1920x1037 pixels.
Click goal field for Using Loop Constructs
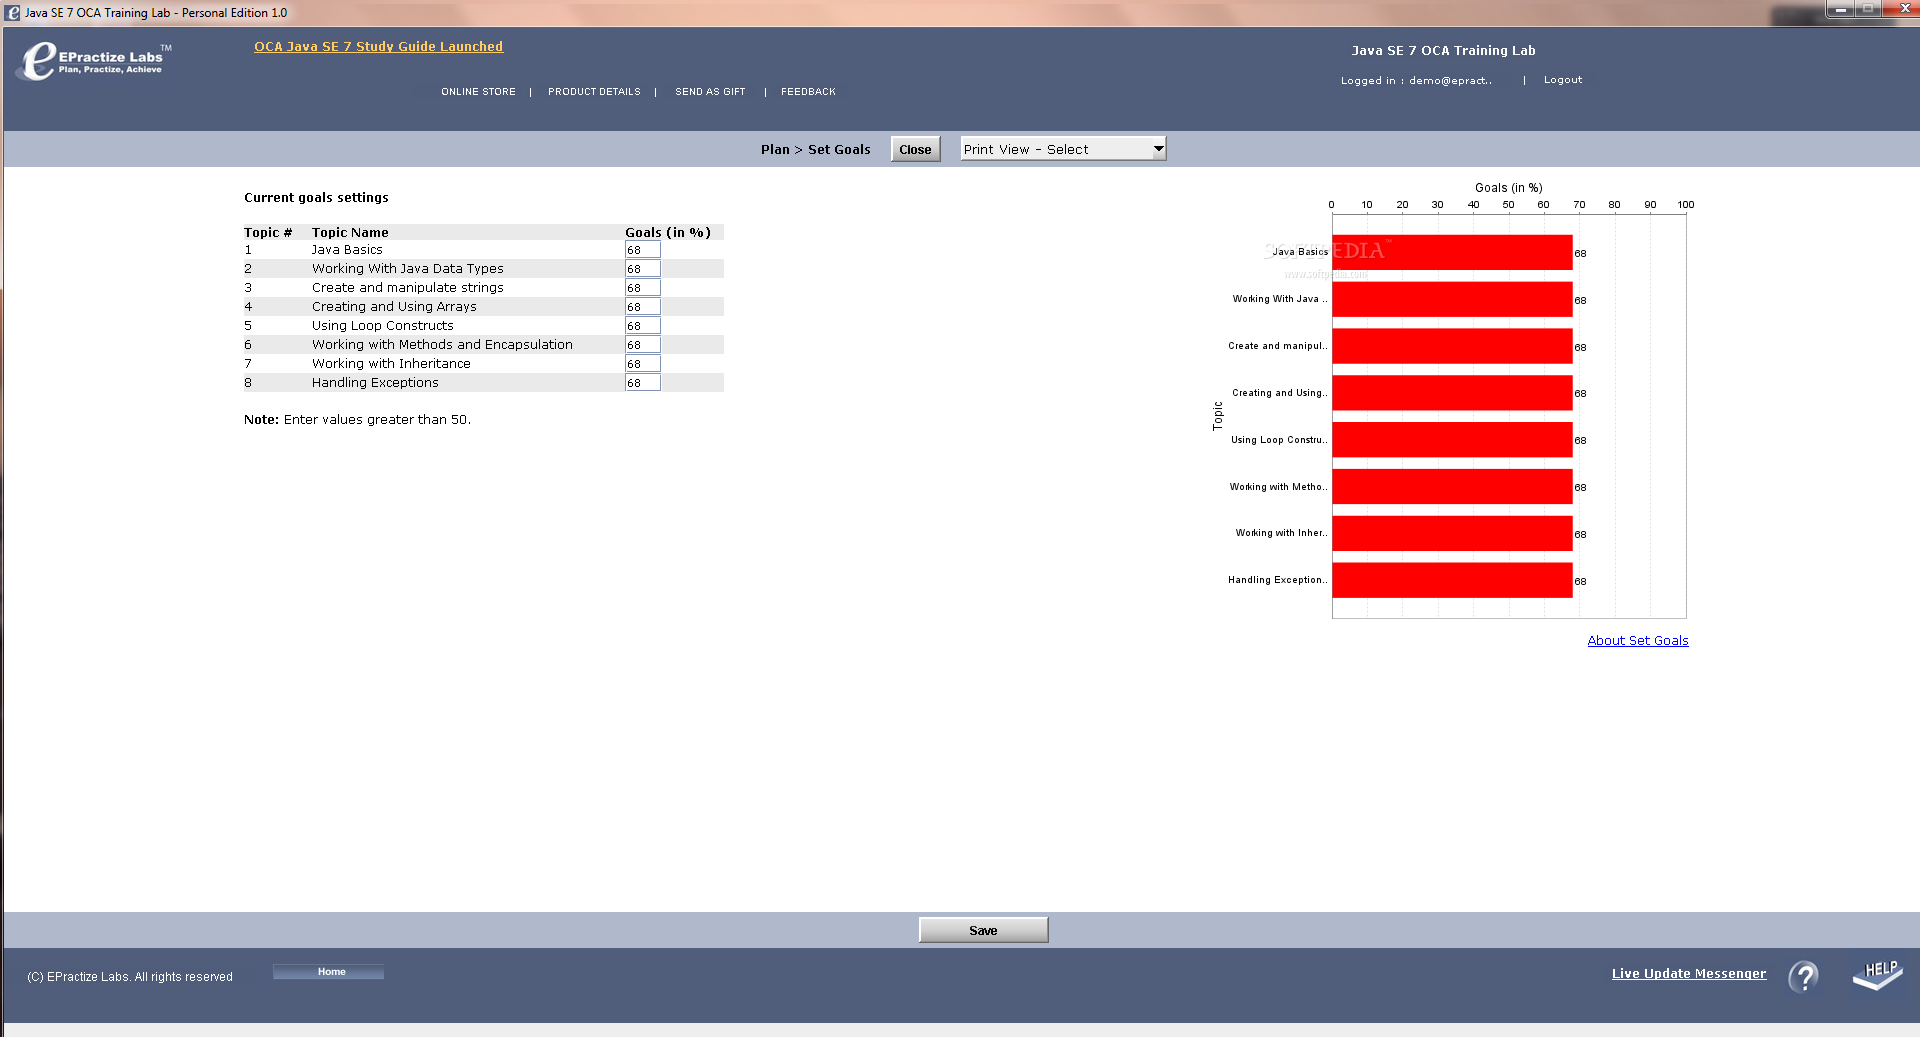coord(642,326)
